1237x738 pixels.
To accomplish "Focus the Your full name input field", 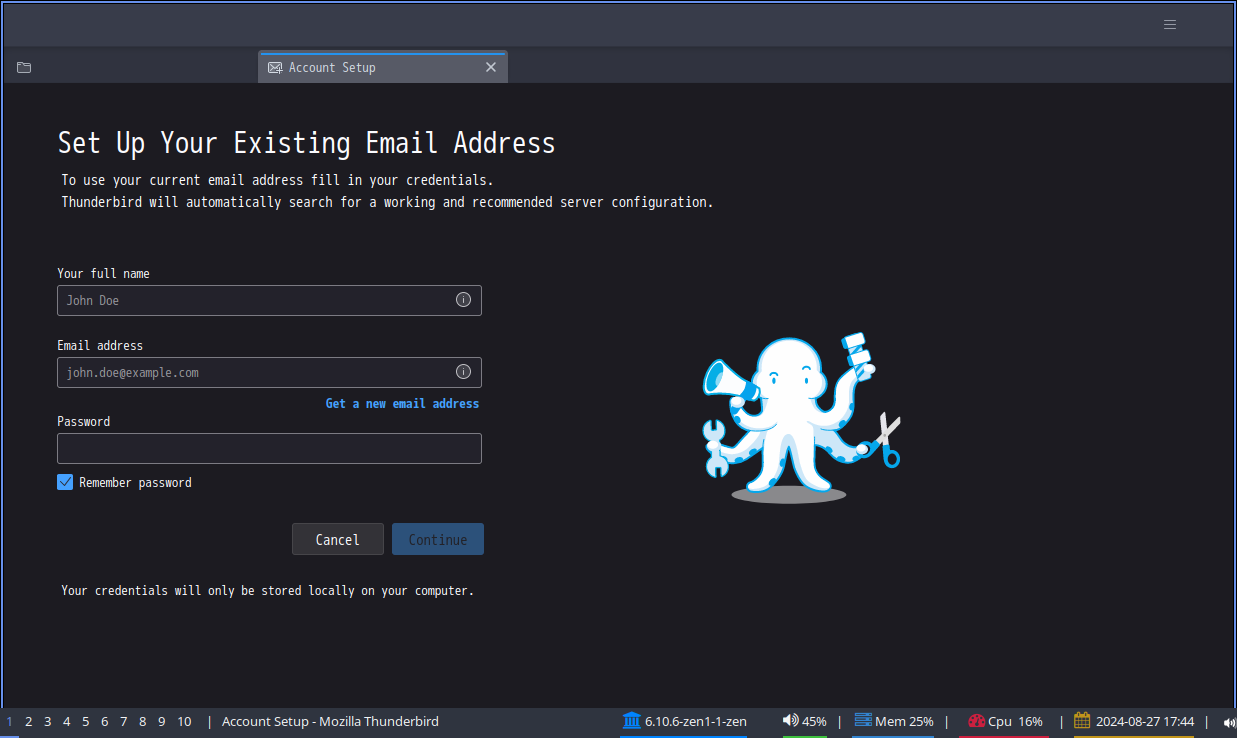I will pyautogui.click(x=269, y=300).
